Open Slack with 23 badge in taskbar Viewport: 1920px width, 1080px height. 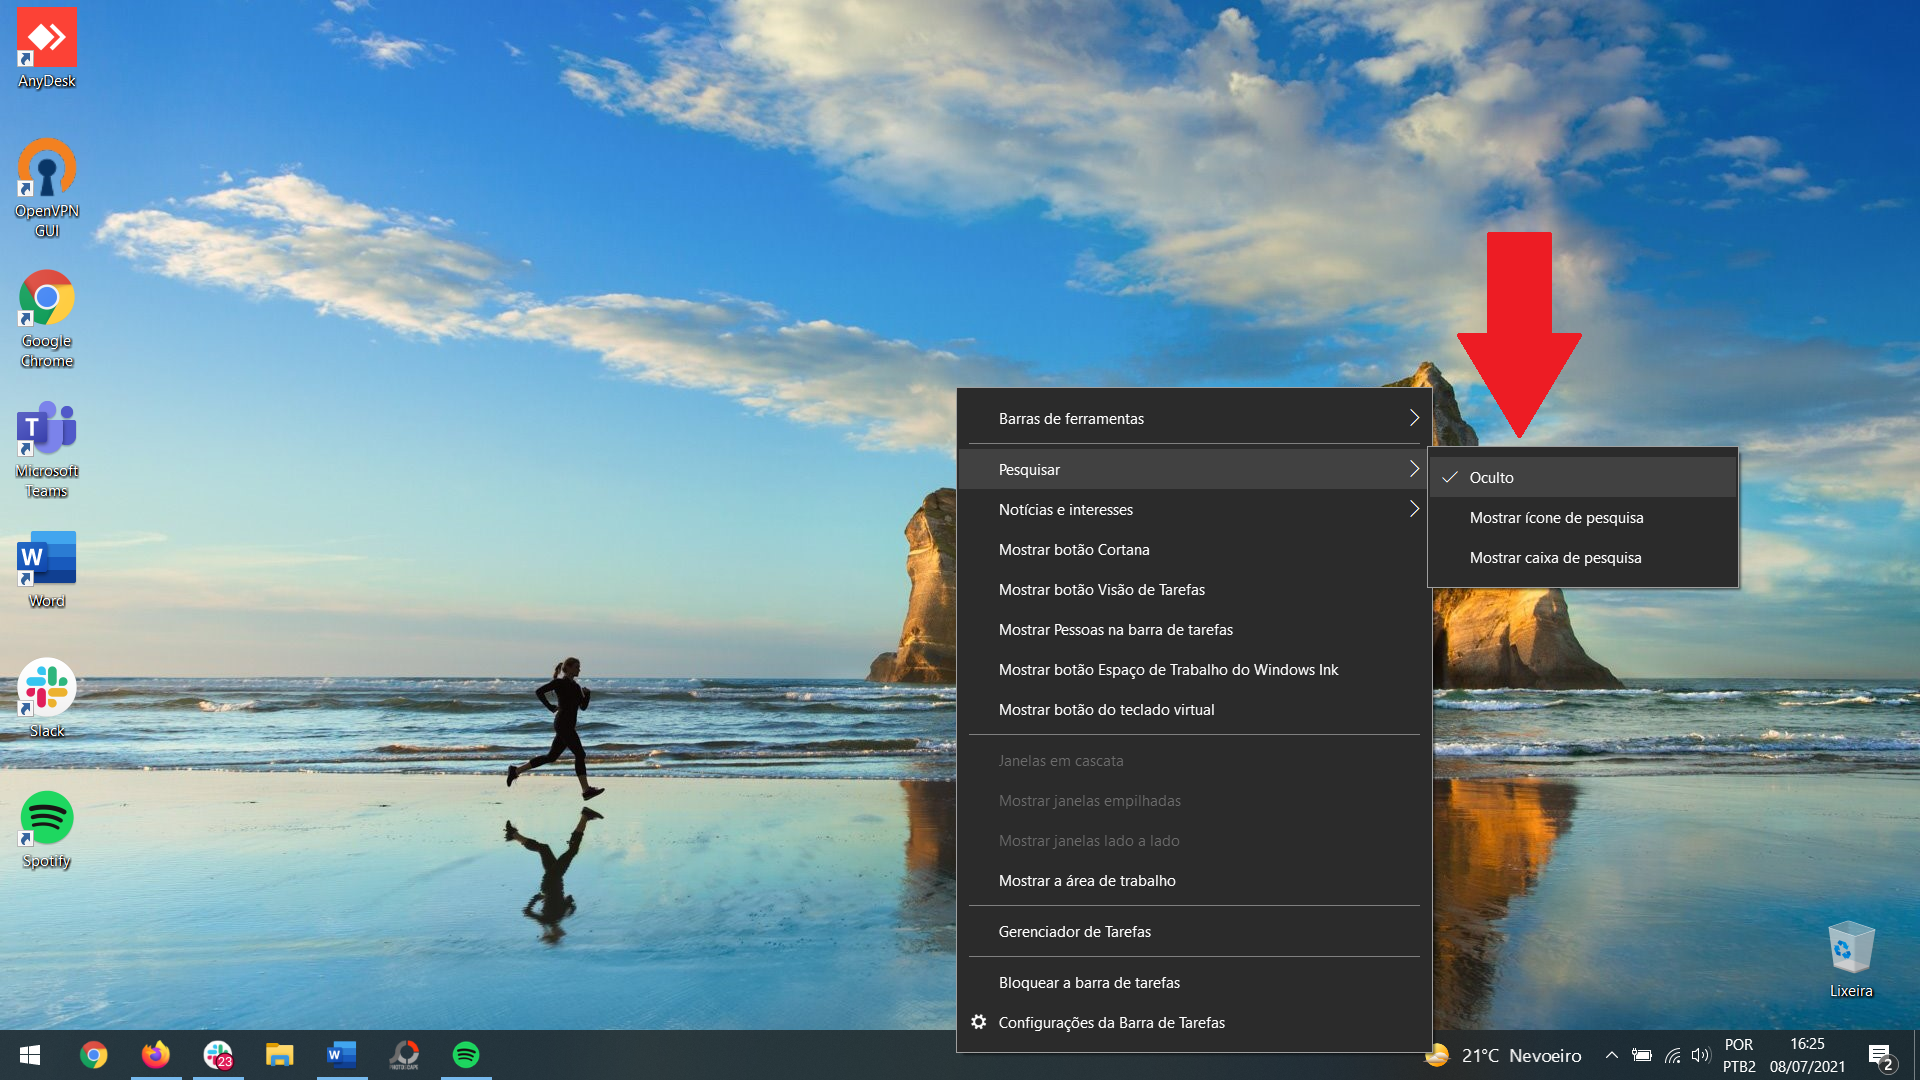[218, 1055]
